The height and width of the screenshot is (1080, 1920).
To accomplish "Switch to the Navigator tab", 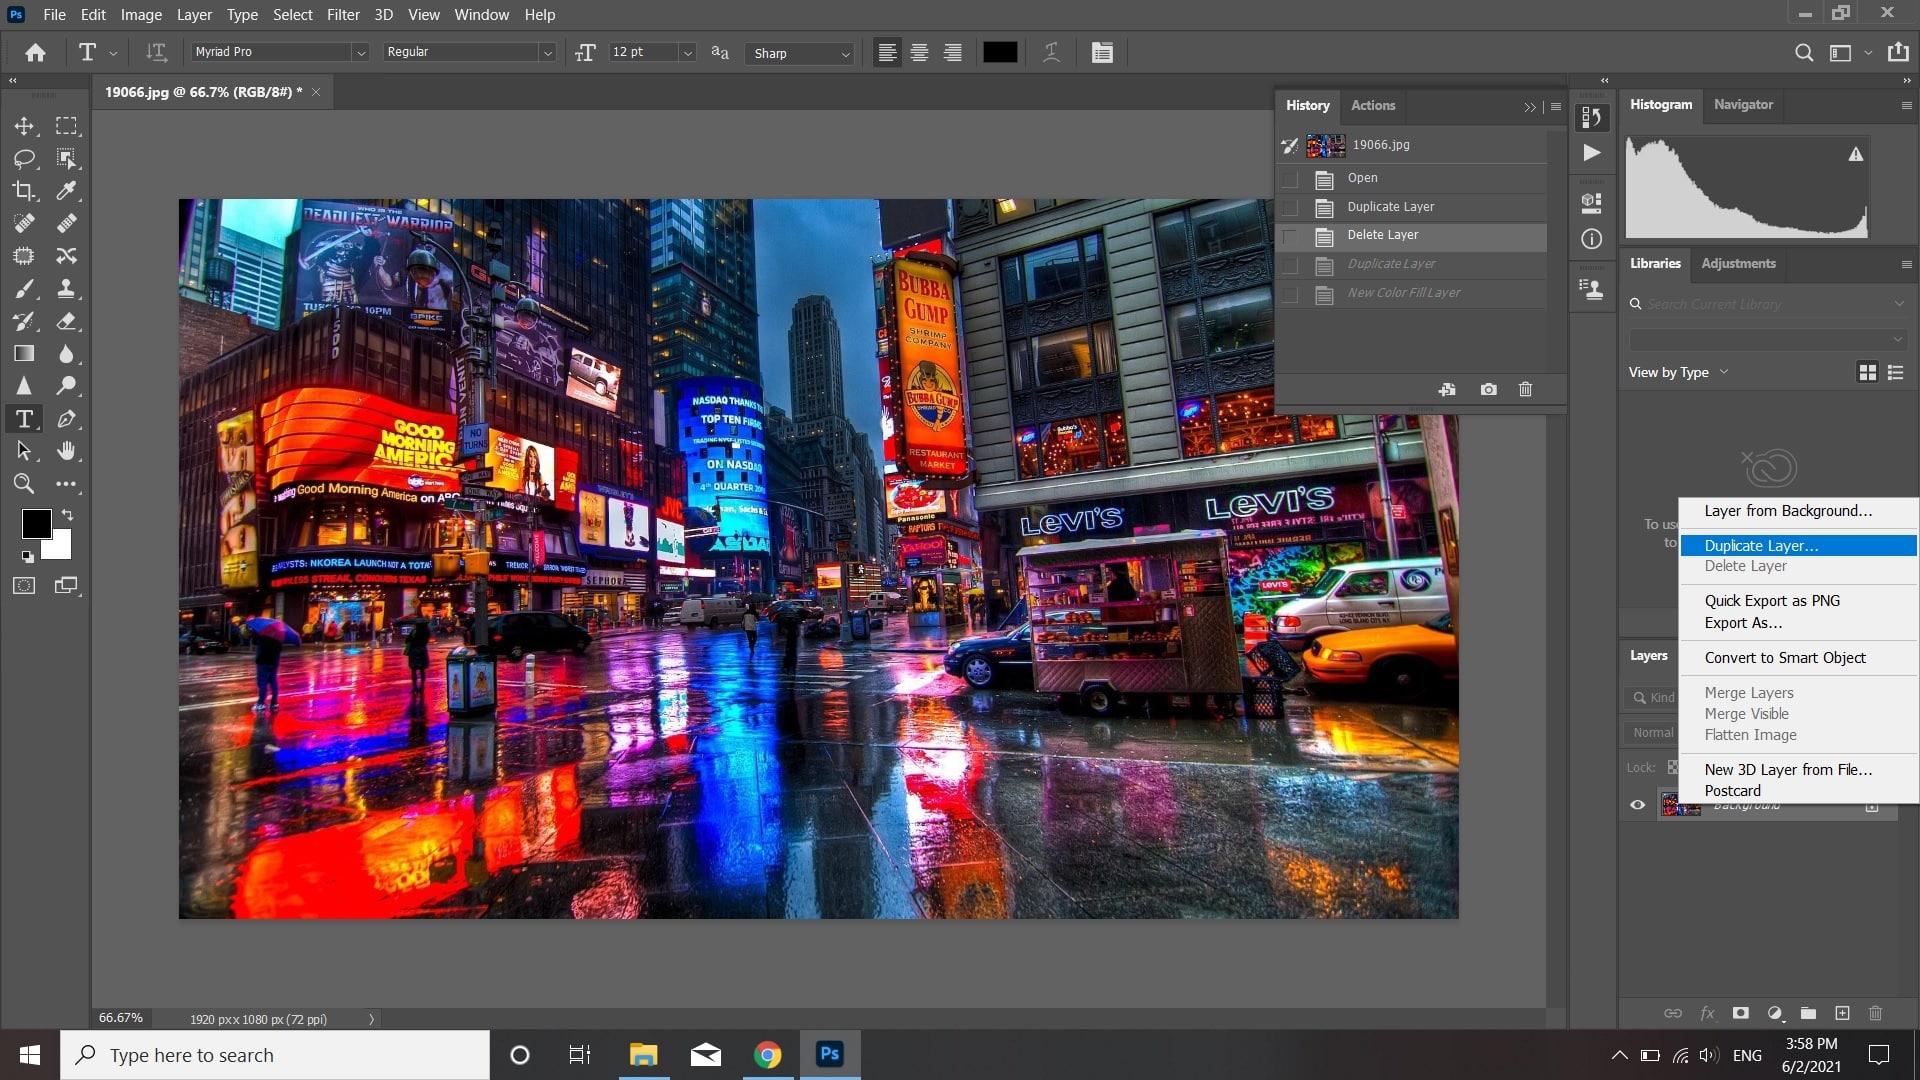I will (1743, 104).
